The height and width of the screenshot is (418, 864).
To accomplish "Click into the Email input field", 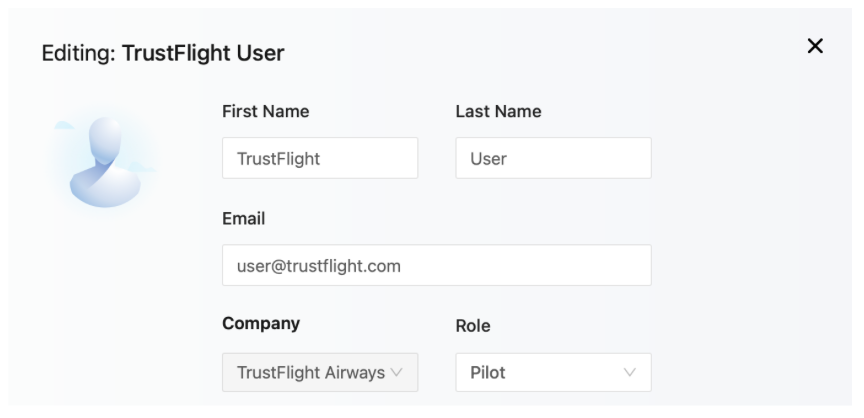I will [x=436, y=266].
